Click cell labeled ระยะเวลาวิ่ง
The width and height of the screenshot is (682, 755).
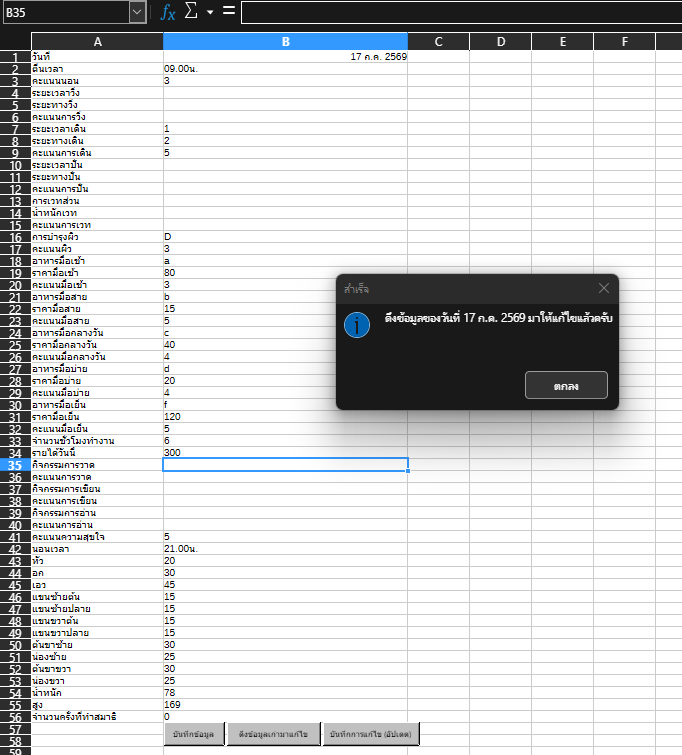(x=97, y=93)
